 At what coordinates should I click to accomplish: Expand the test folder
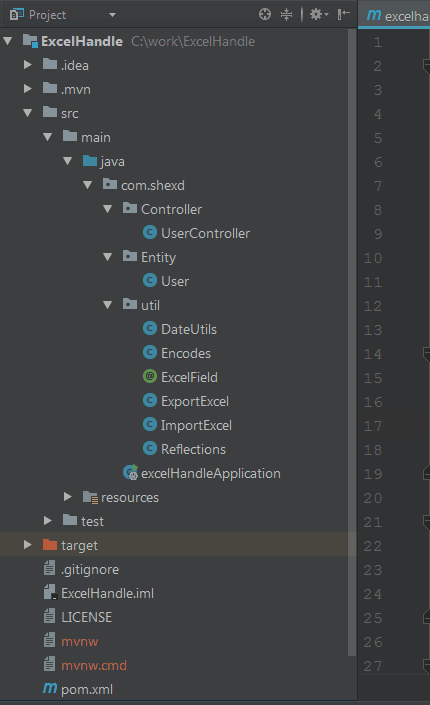point(48,521)
